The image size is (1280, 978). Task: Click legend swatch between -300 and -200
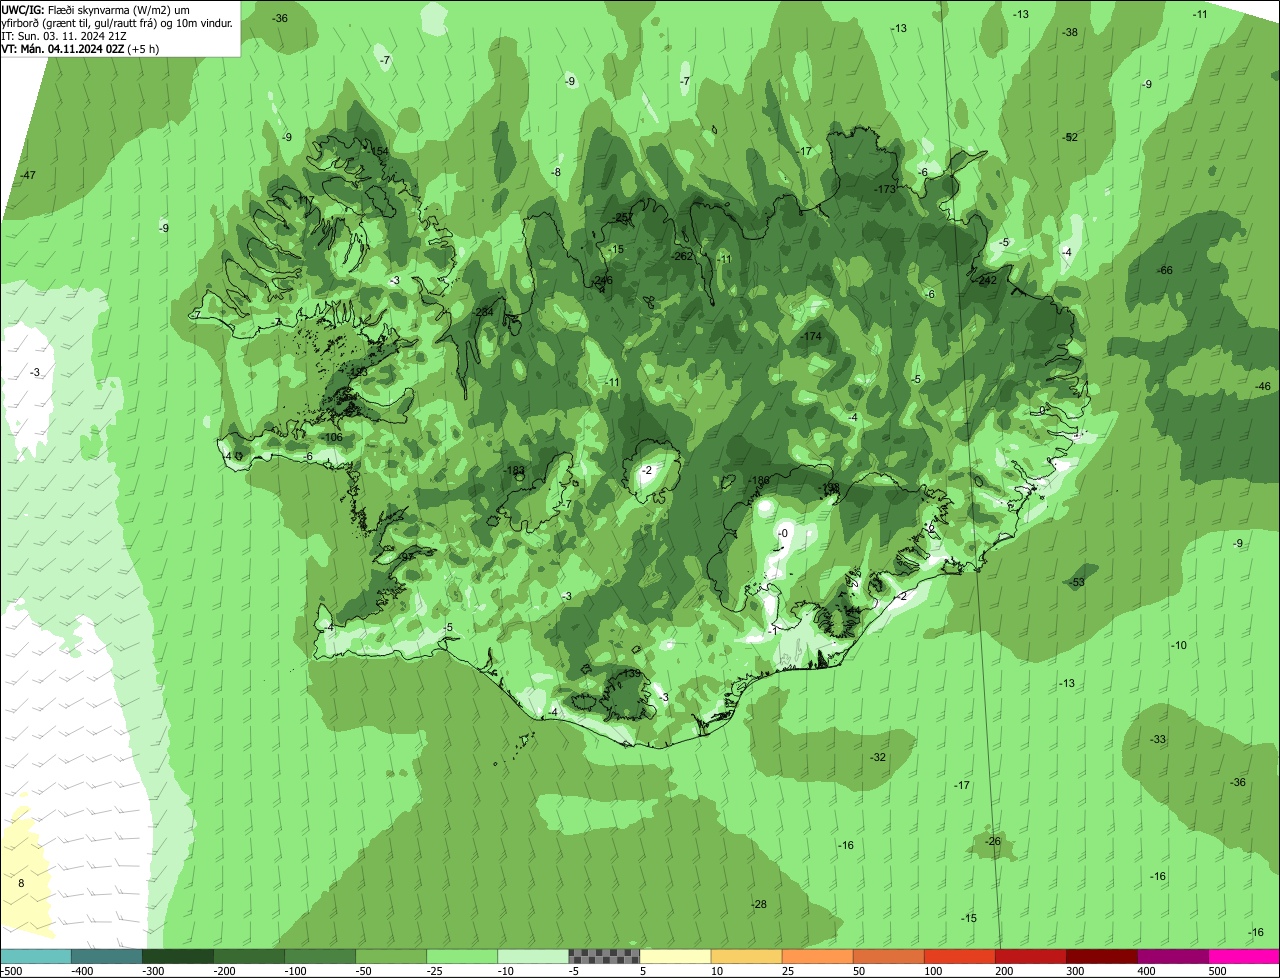tap(177, 956)
